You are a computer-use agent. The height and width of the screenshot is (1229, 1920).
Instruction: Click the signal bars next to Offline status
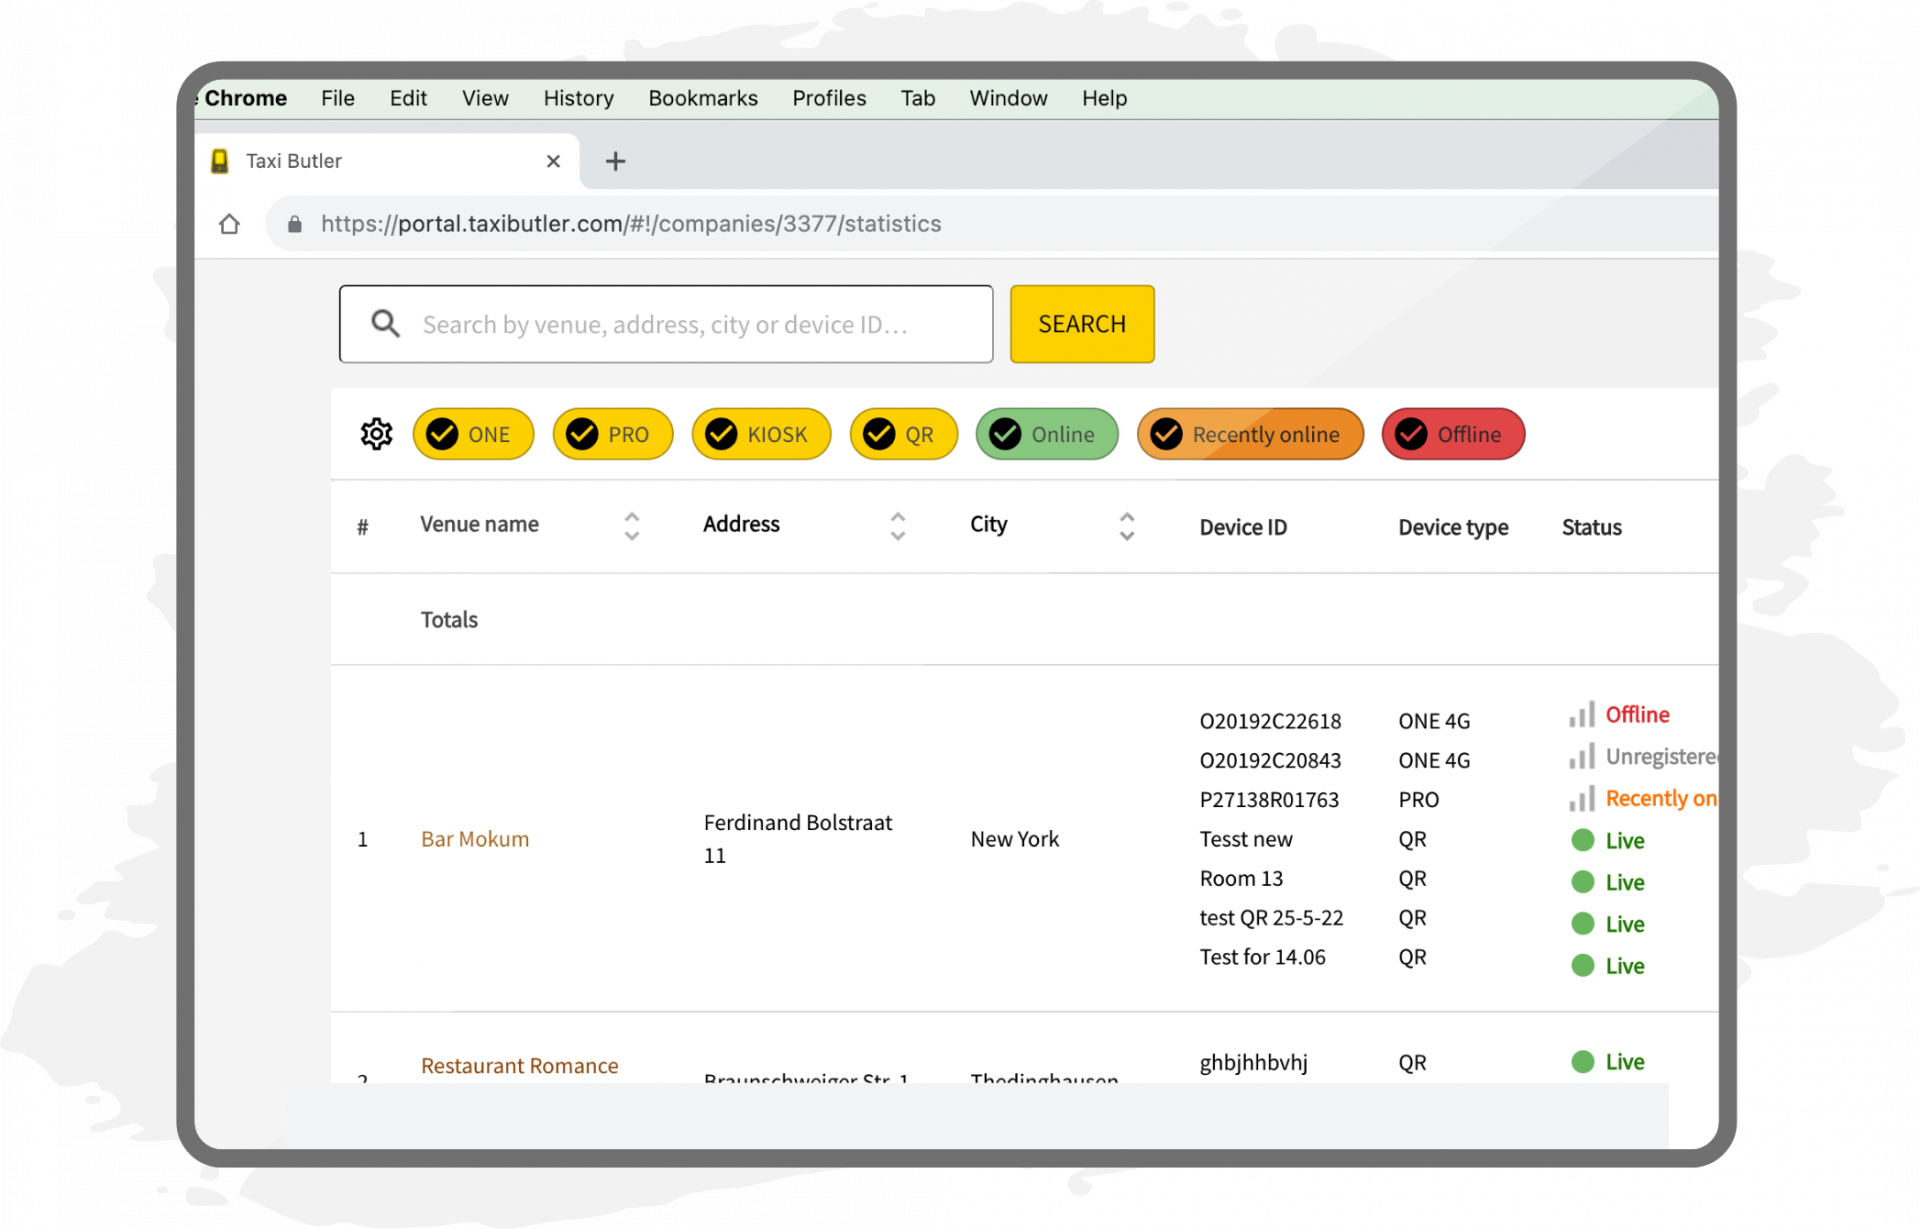pos(1583,714)
